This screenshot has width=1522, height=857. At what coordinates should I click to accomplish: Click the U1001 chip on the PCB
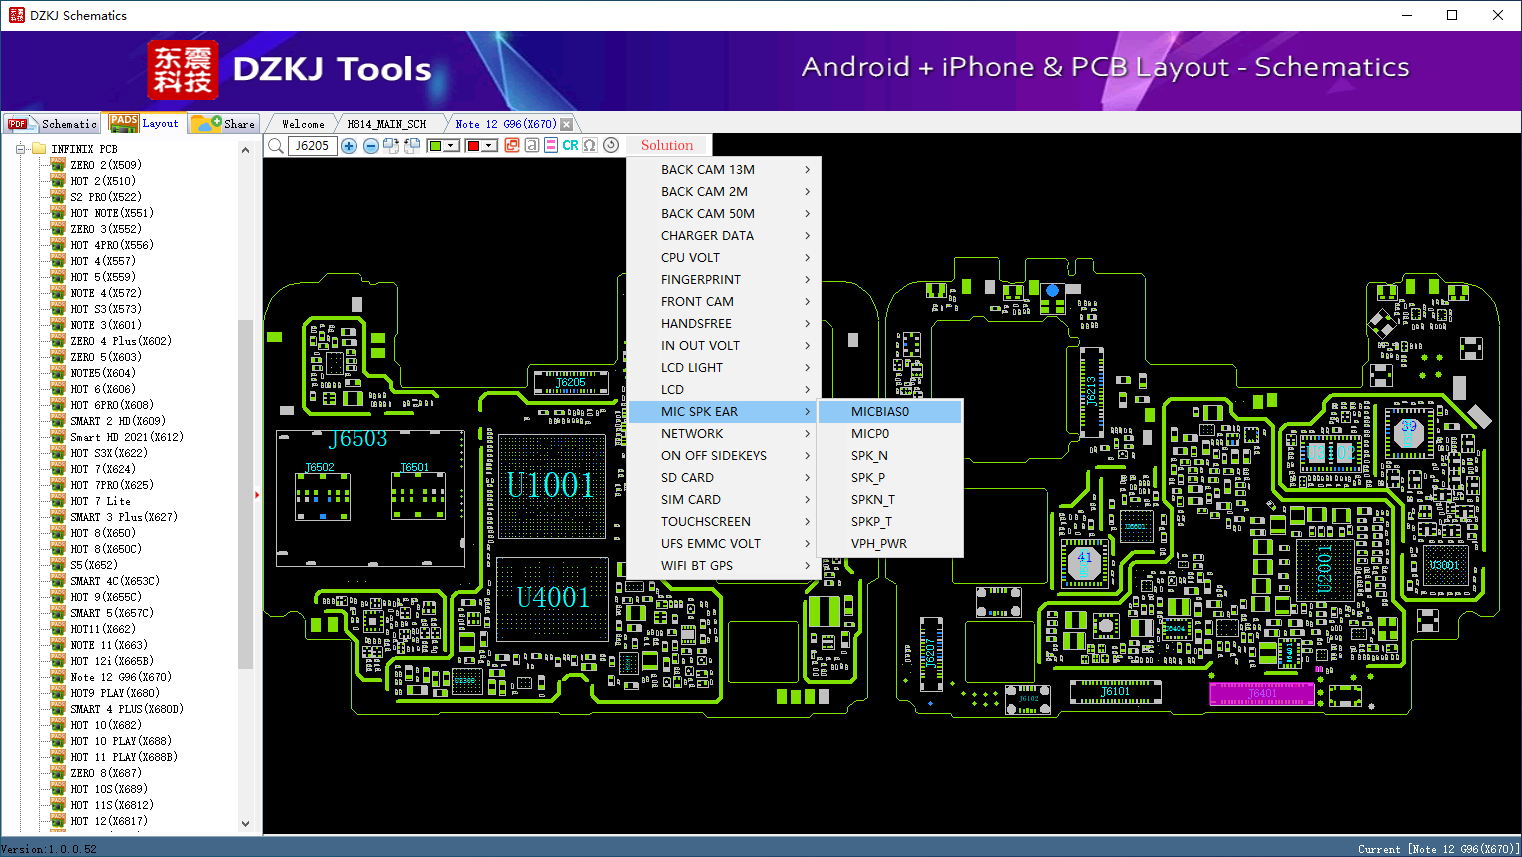pos(551,486)
